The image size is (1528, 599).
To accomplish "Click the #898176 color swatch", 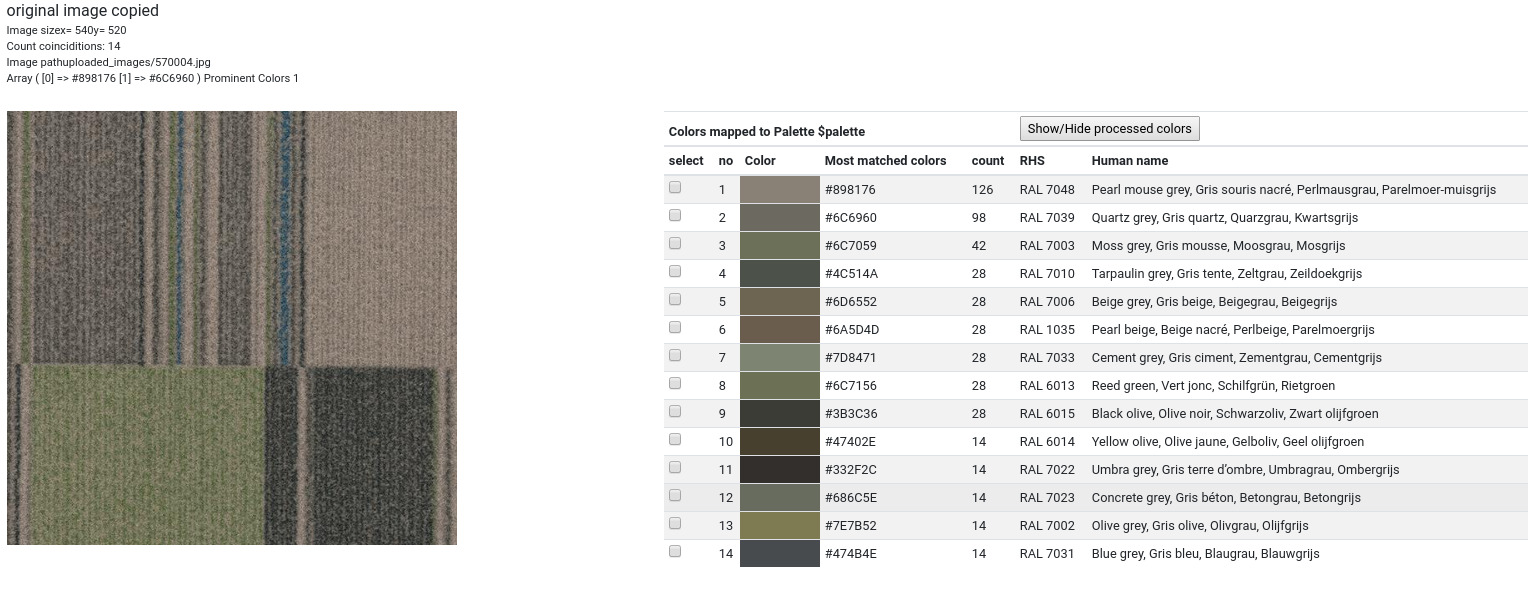I will click(779, 190).
